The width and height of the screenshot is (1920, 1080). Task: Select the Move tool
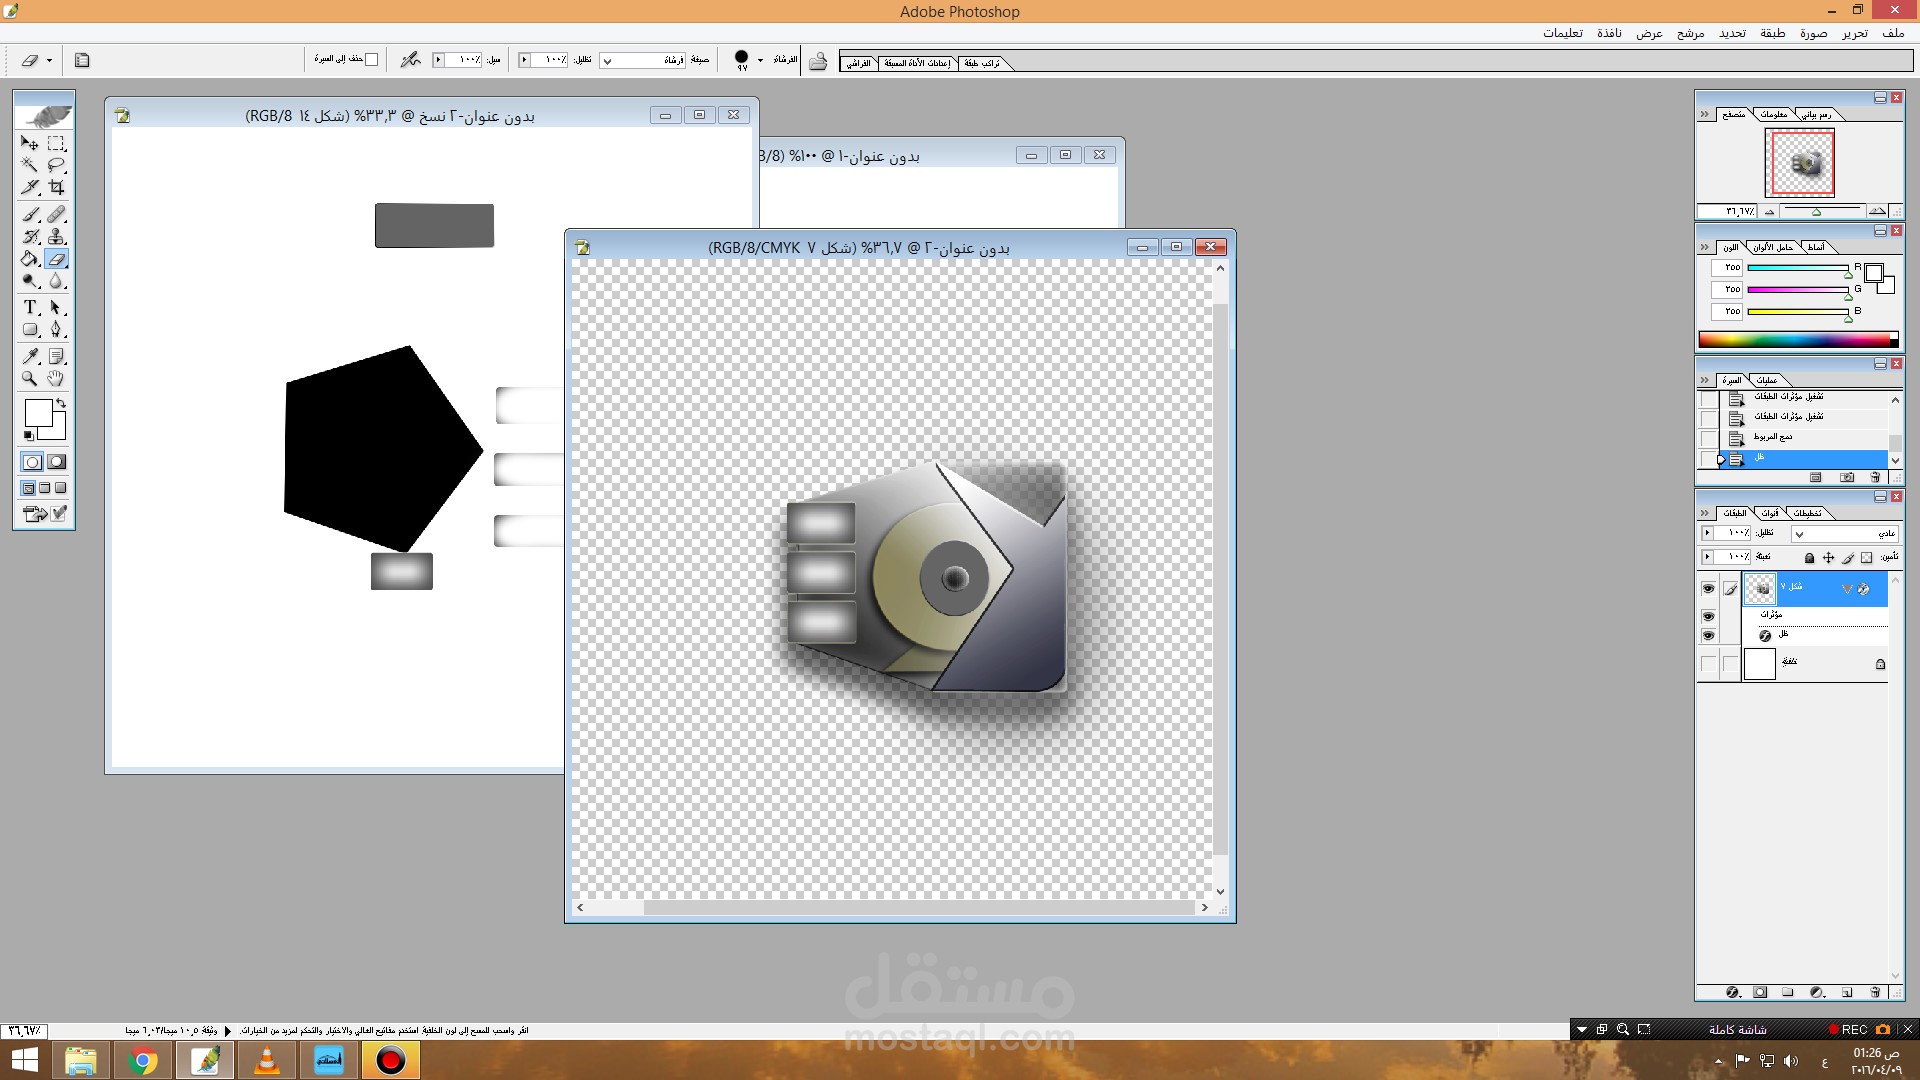[30, 143]
